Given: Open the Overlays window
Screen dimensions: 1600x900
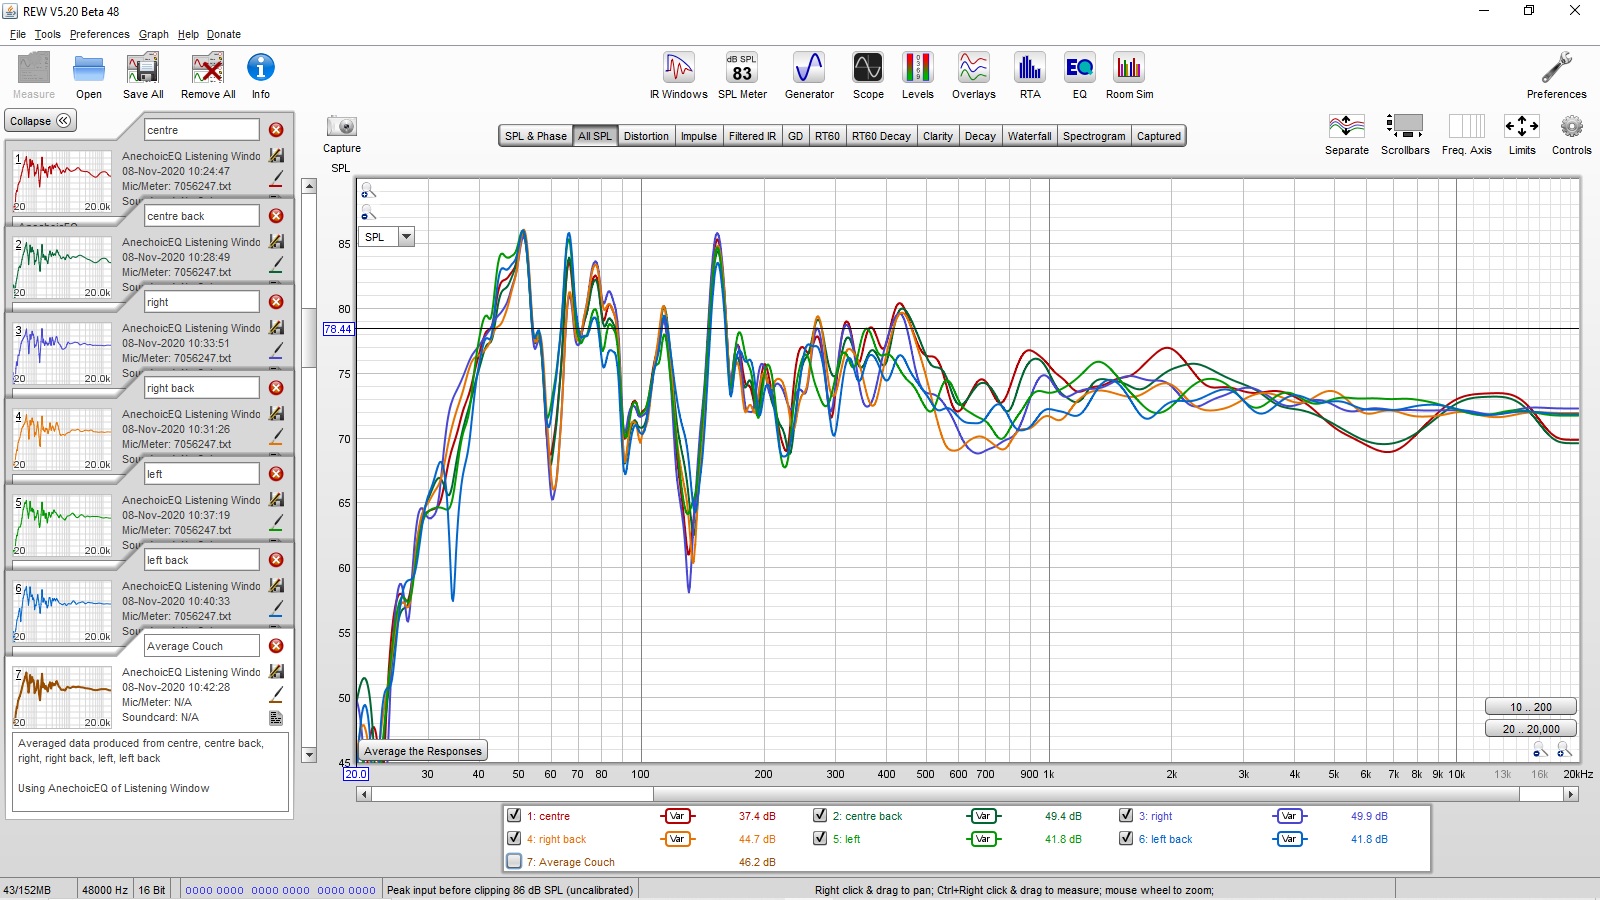Looking at the screenshot, I should (x=973, y=76).
